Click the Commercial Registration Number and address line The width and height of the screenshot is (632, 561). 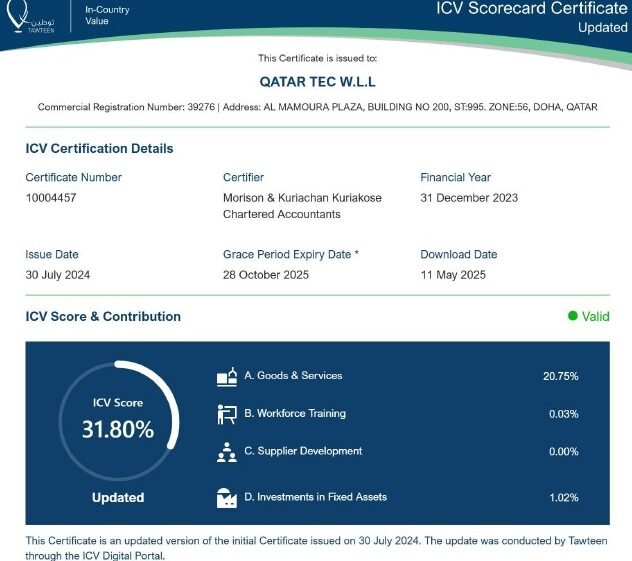318,107
